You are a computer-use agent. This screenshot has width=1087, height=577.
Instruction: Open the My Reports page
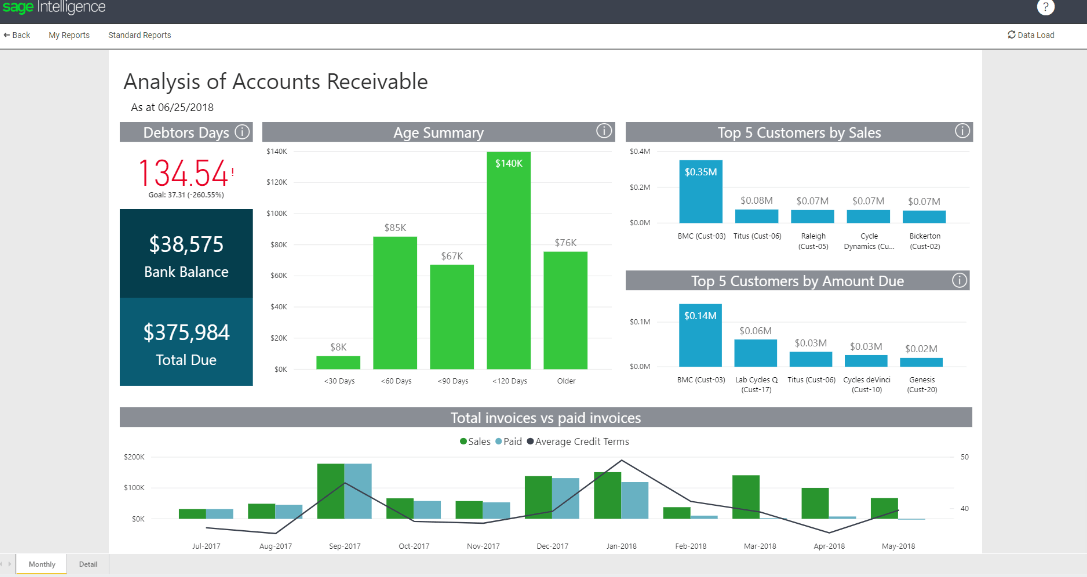[x=68, y=34]
